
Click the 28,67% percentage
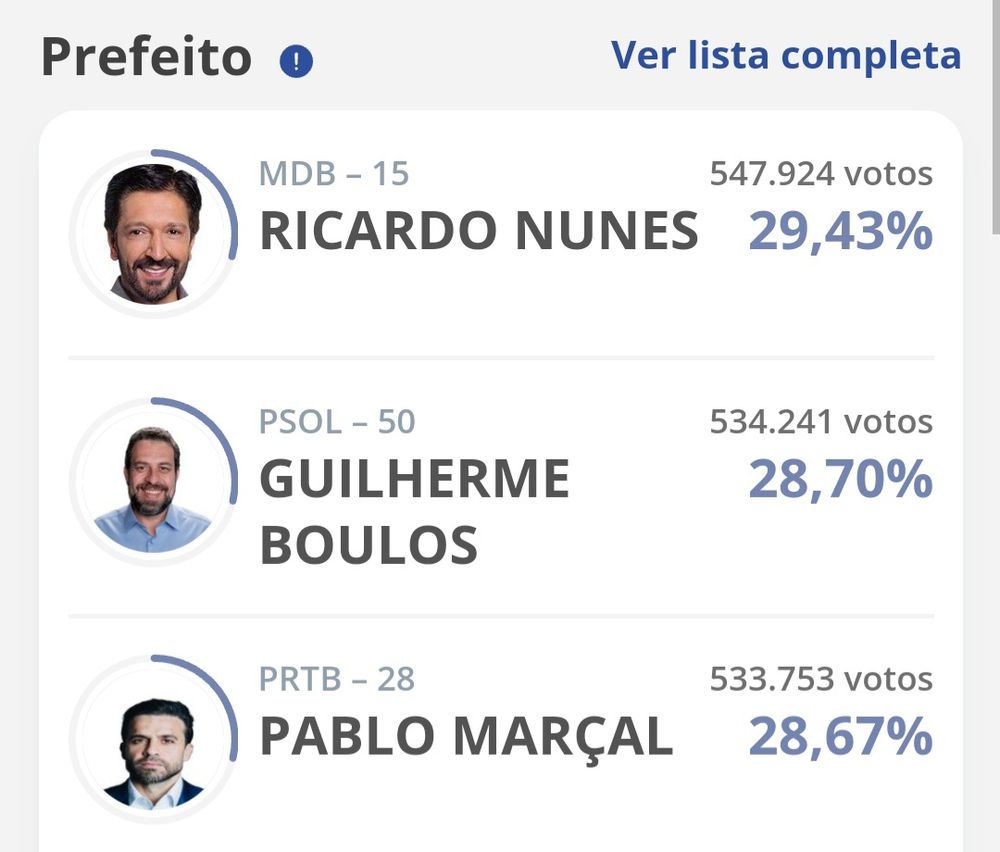(840, 738)
